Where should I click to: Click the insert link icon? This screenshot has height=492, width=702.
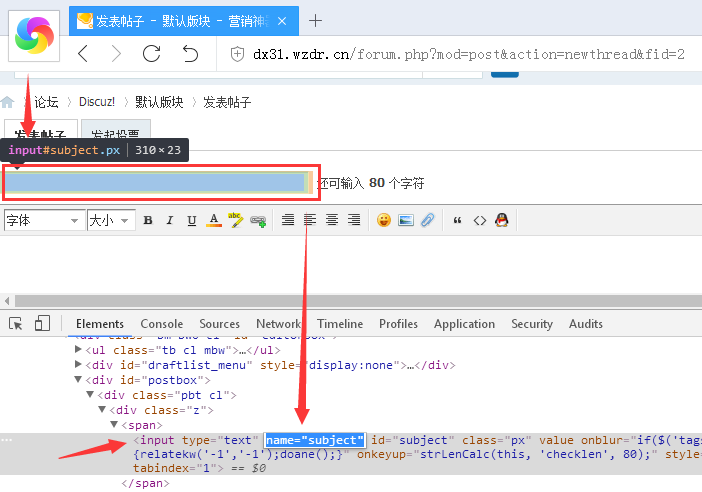coord(258,220)
